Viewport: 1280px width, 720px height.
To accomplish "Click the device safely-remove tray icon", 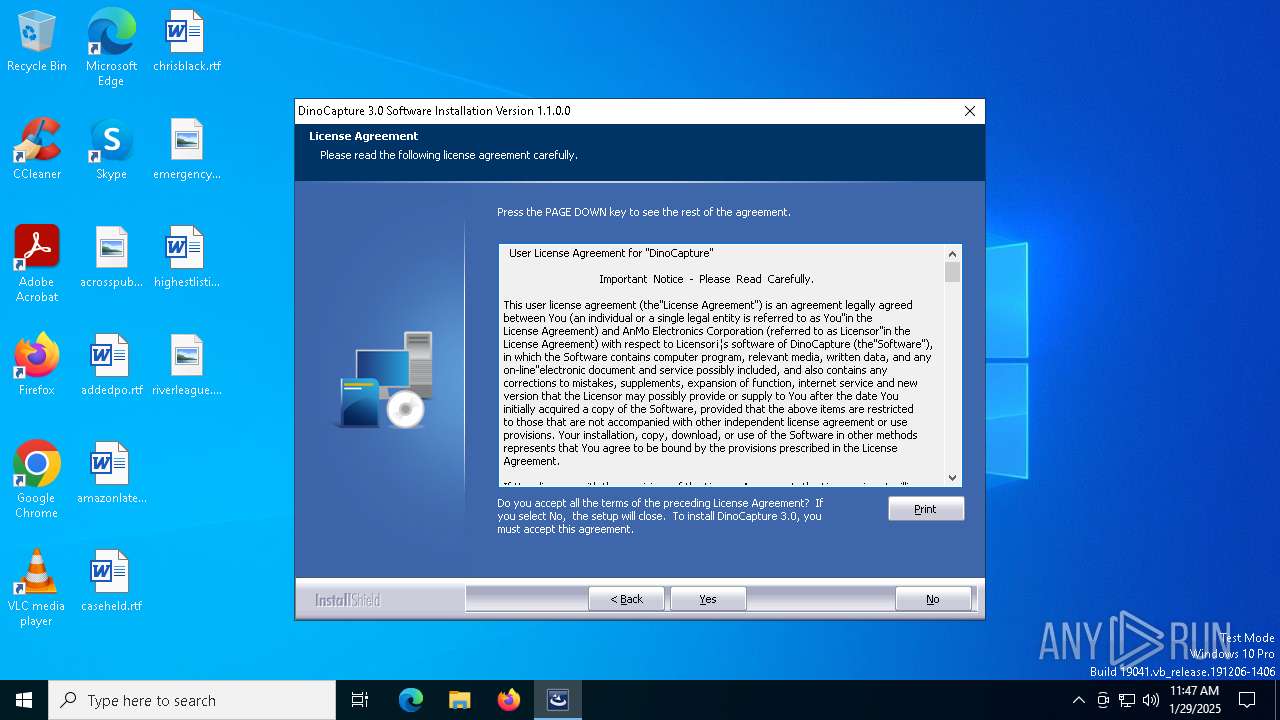I will coord(1103,700).
